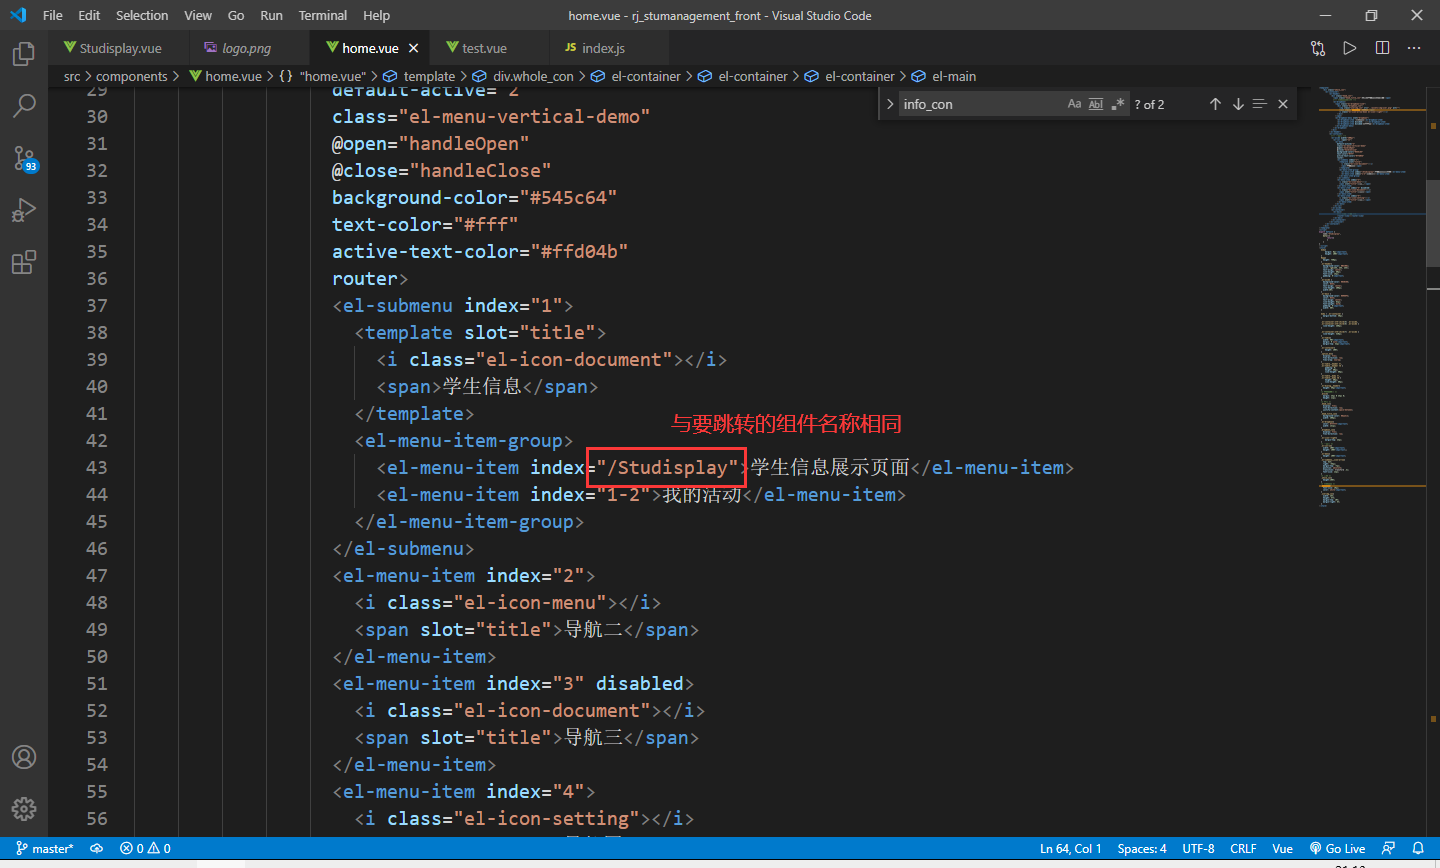Open the Edit menu
Image resolution: width=1440 pixels, height=868 pixels.
89,15
